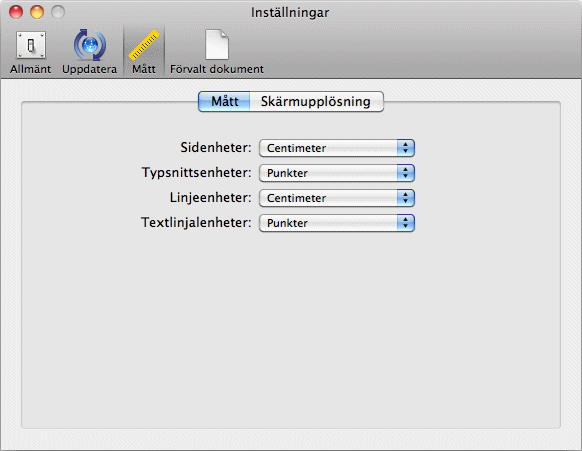Minimize window using the yellow button

coord(37,12)
